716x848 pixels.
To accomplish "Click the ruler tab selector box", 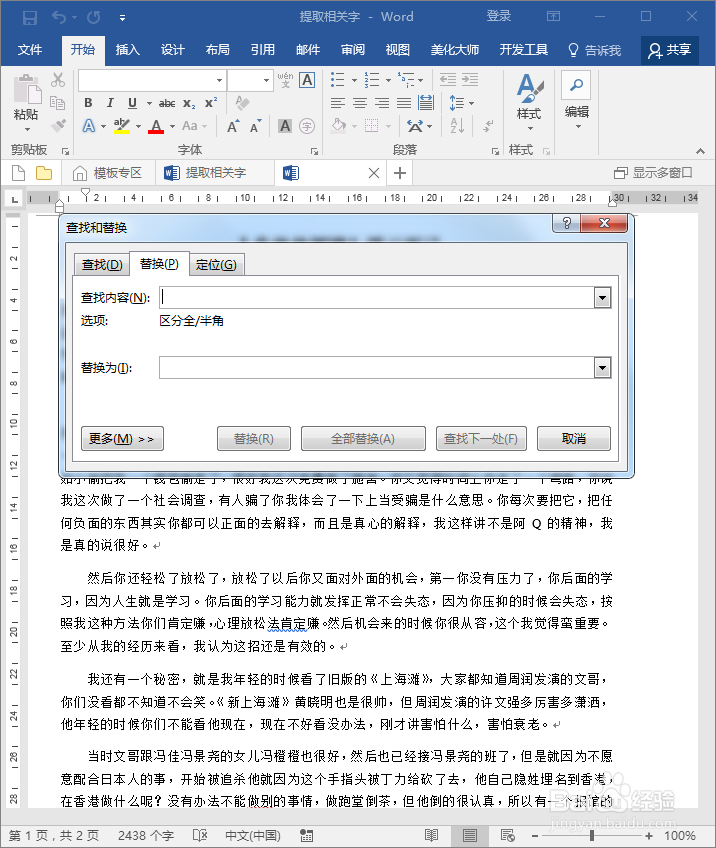I will click(x=15, y=199).
